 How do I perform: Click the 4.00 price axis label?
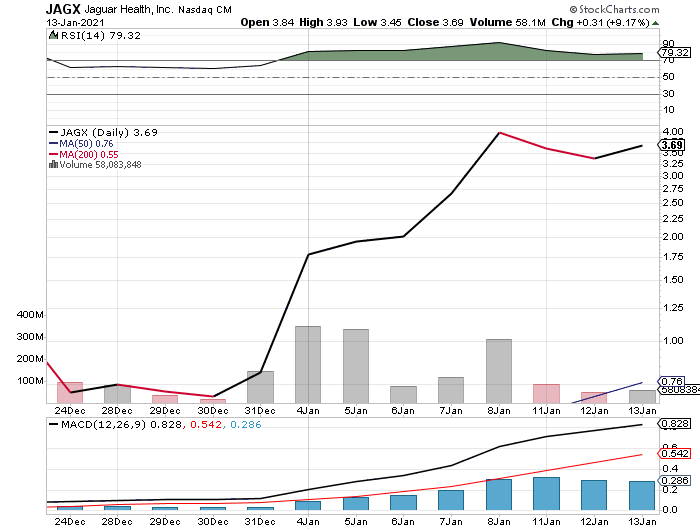(673, 132)
